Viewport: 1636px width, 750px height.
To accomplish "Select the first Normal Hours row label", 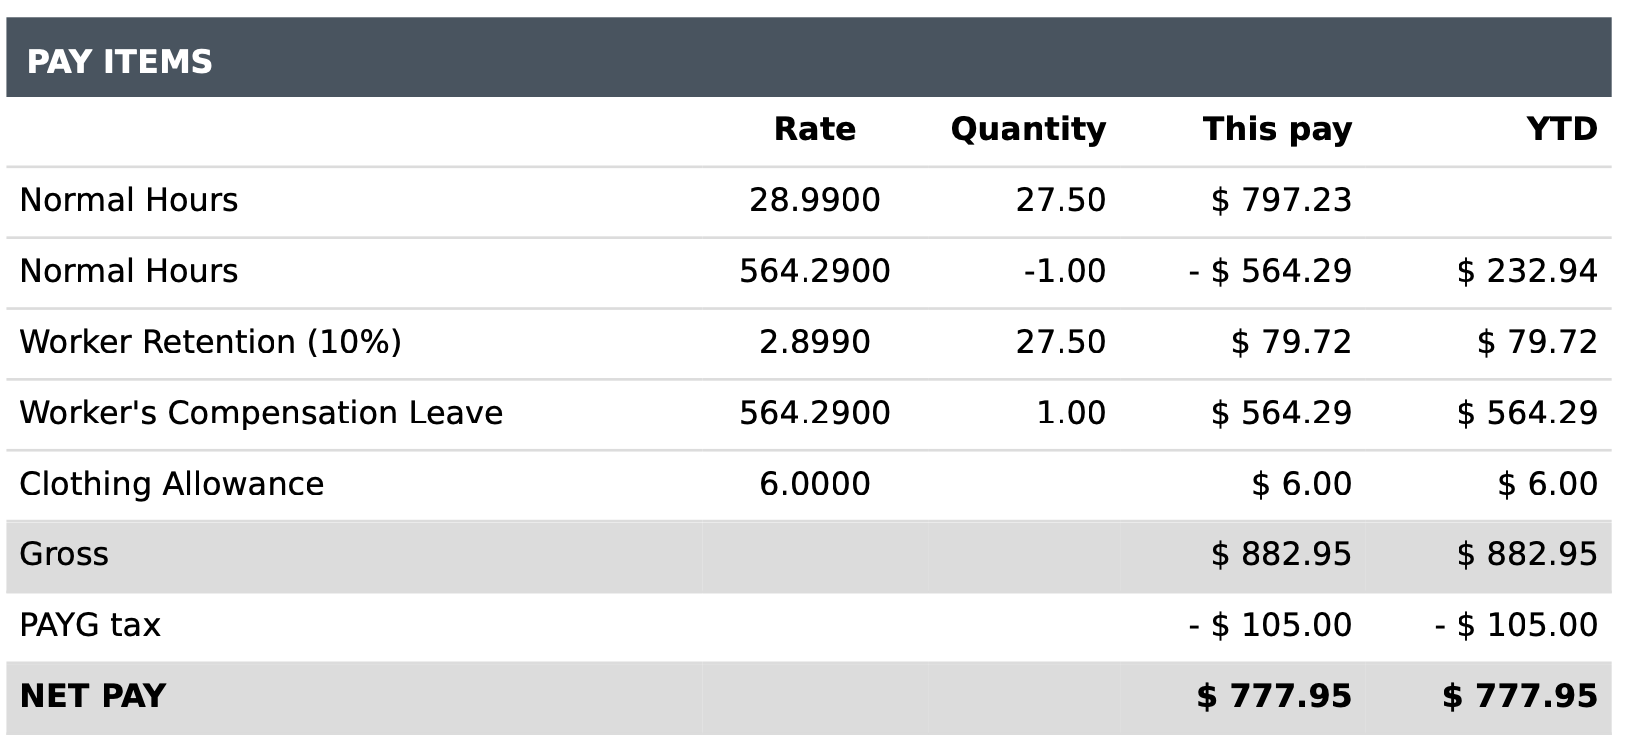I will pyautogui.click(x=129, y=200).
